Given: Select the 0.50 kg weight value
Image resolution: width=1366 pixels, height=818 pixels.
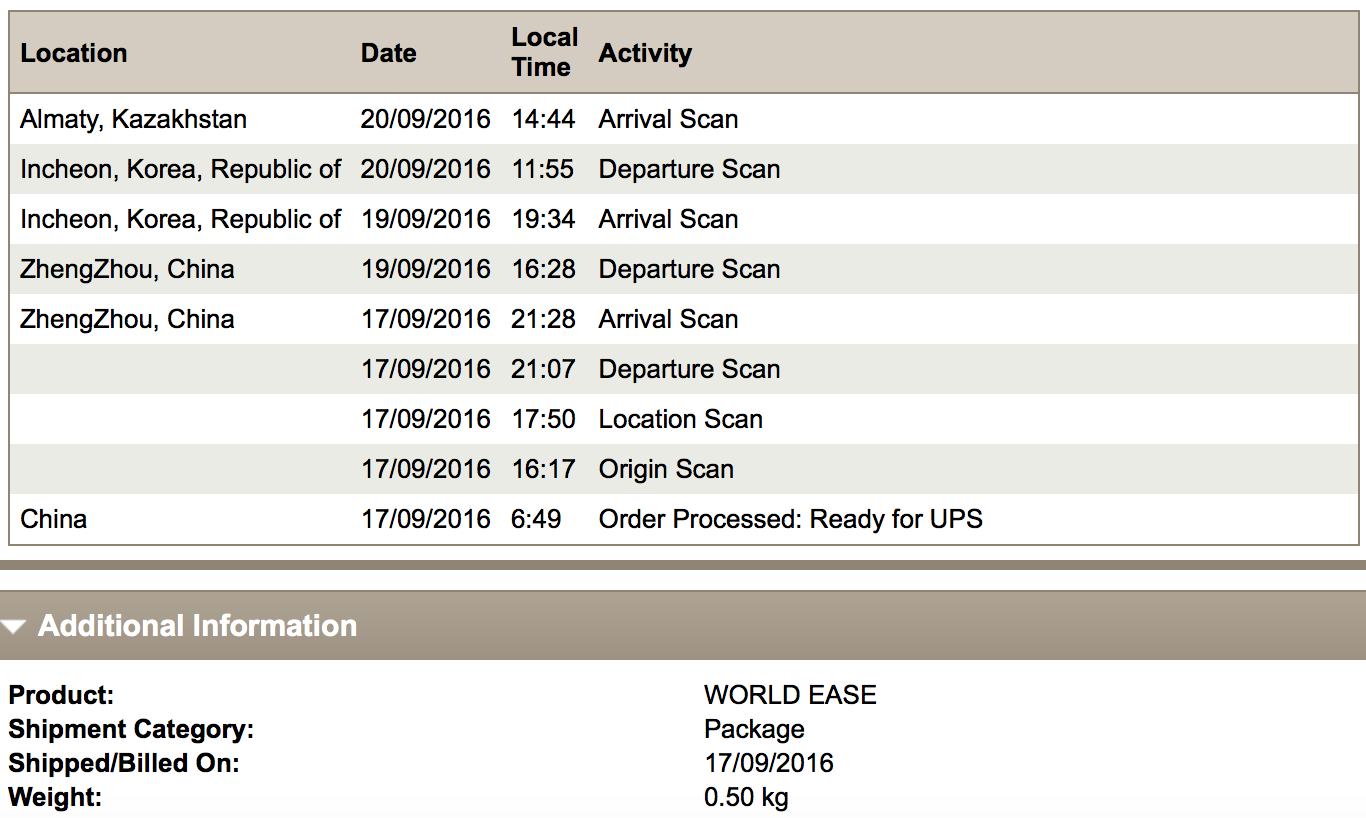Looking at the screenshot, I should [746, 797].
